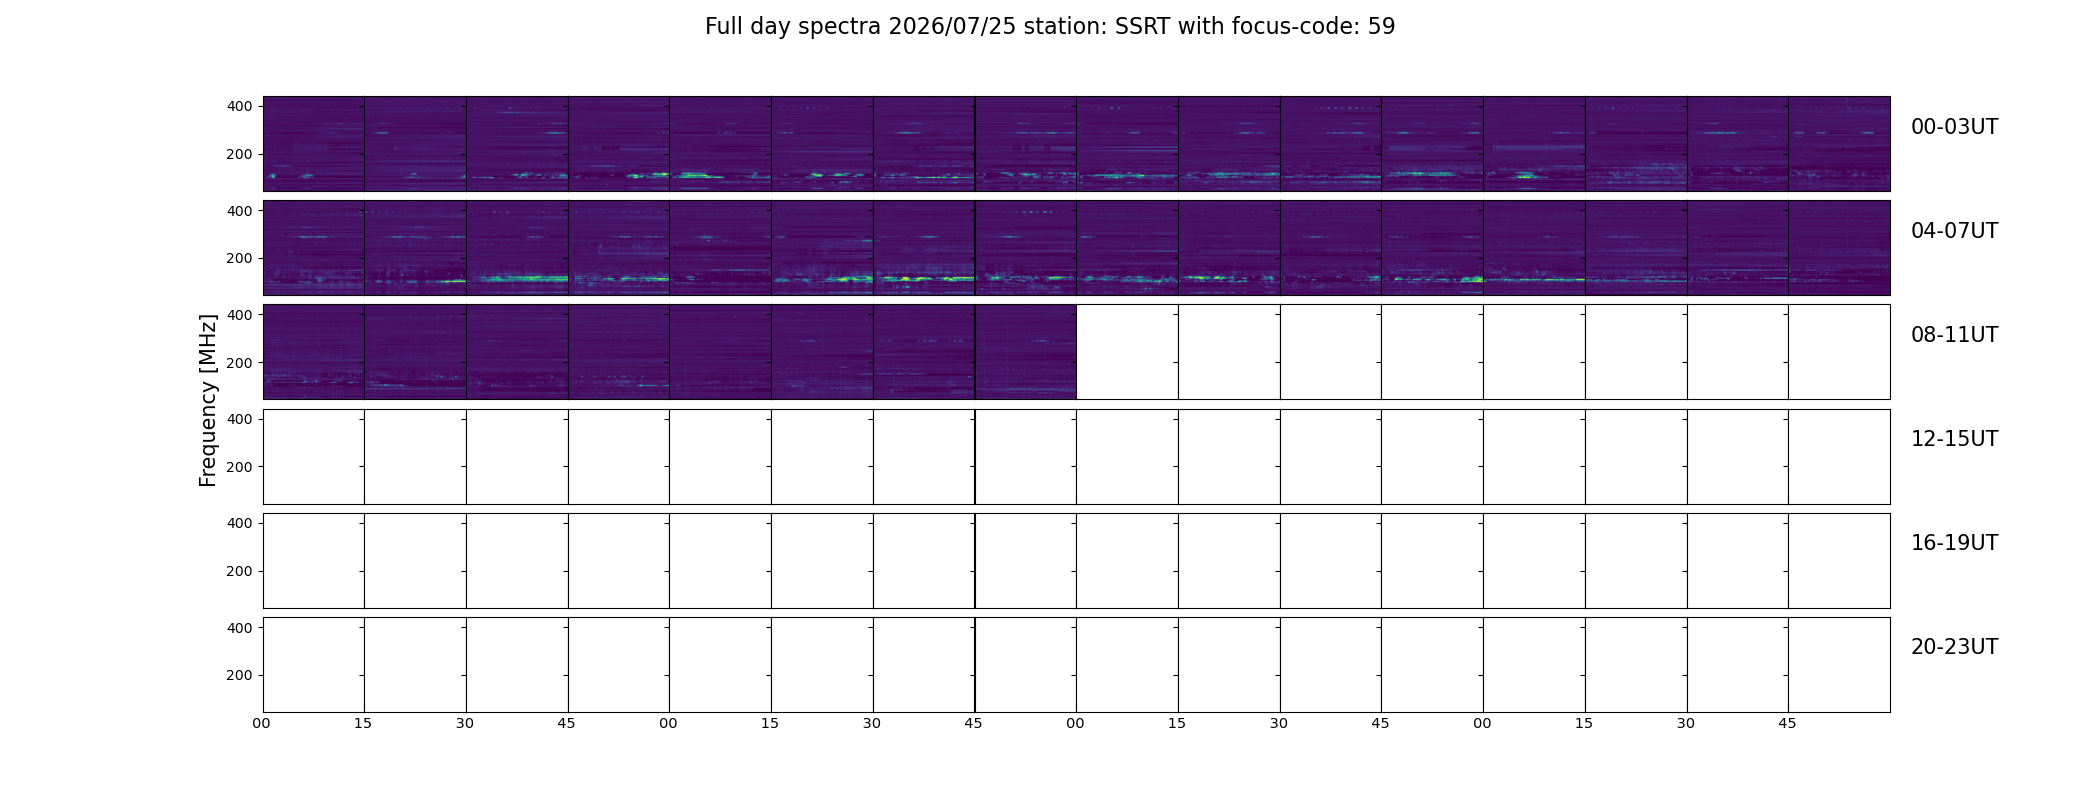Click the bright burst in the 04-07UT spectrogram
Screen dimensions: 2100x800
905,279
